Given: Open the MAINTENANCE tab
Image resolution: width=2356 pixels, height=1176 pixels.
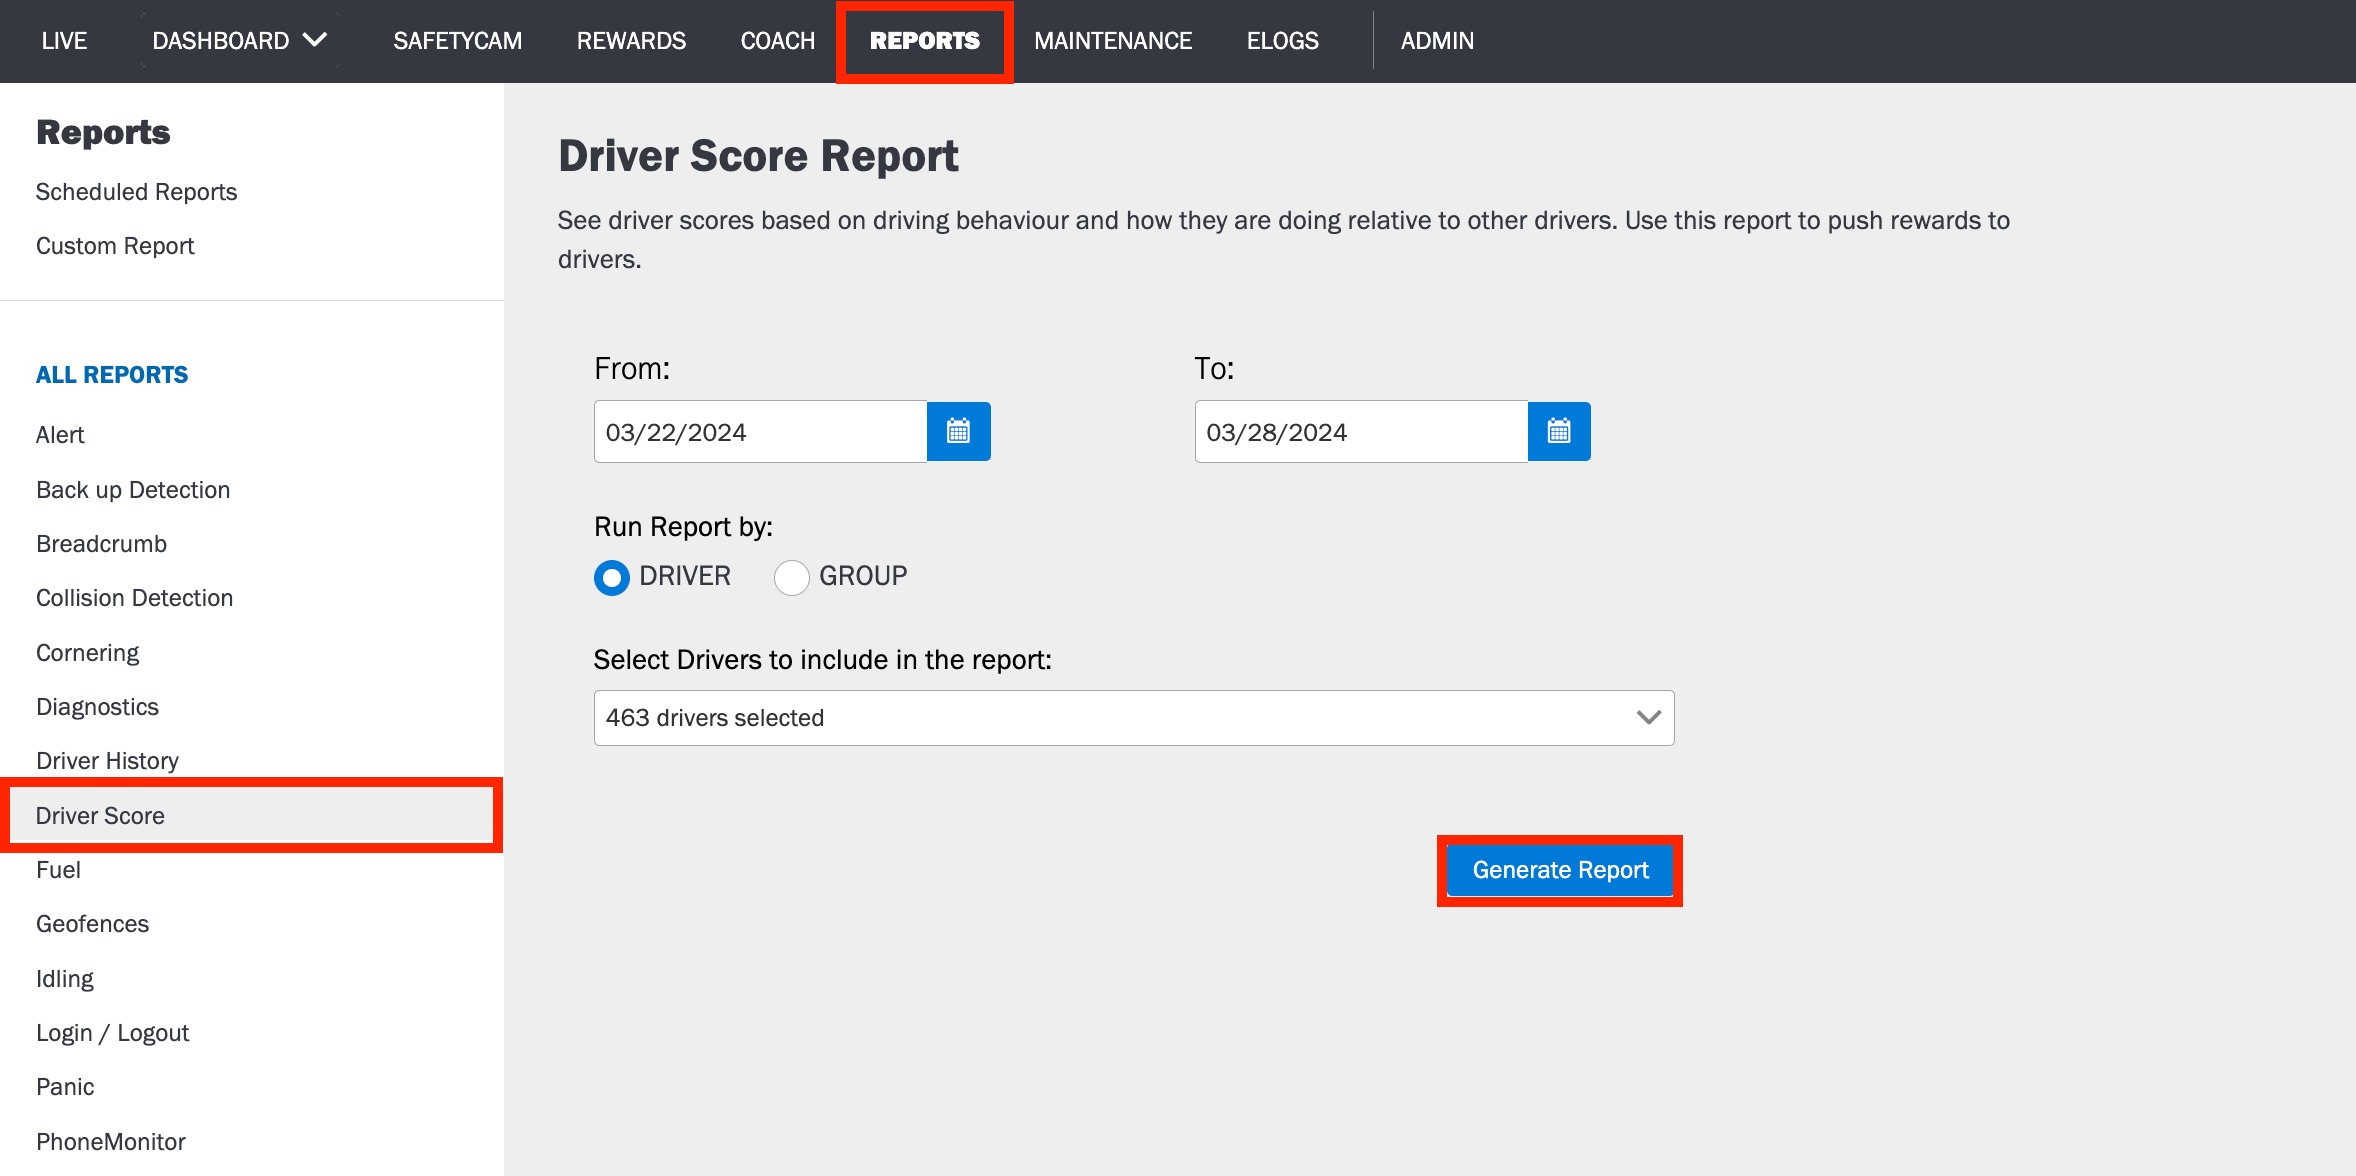Looking at the screenshot, I should point(1113,41).
